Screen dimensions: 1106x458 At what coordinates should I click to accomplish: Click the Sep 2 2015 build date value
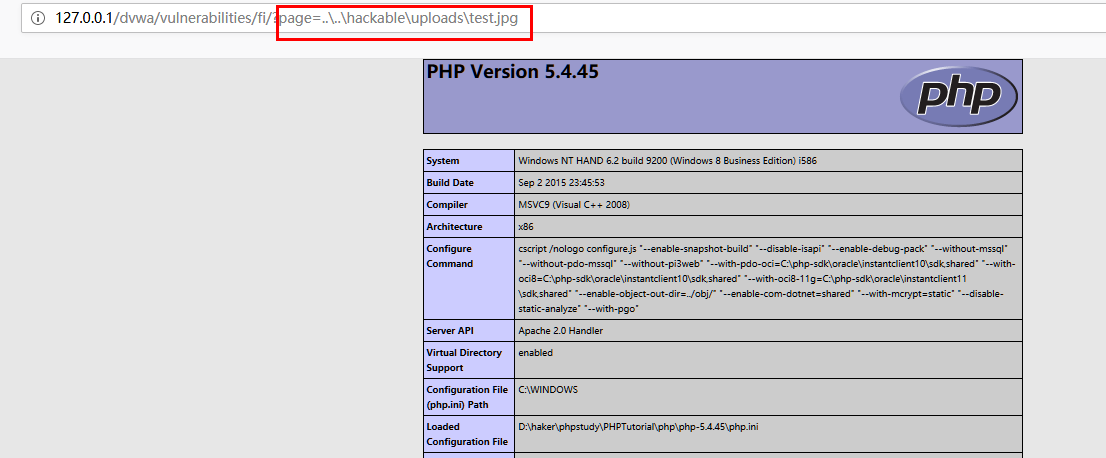(561, 183)
